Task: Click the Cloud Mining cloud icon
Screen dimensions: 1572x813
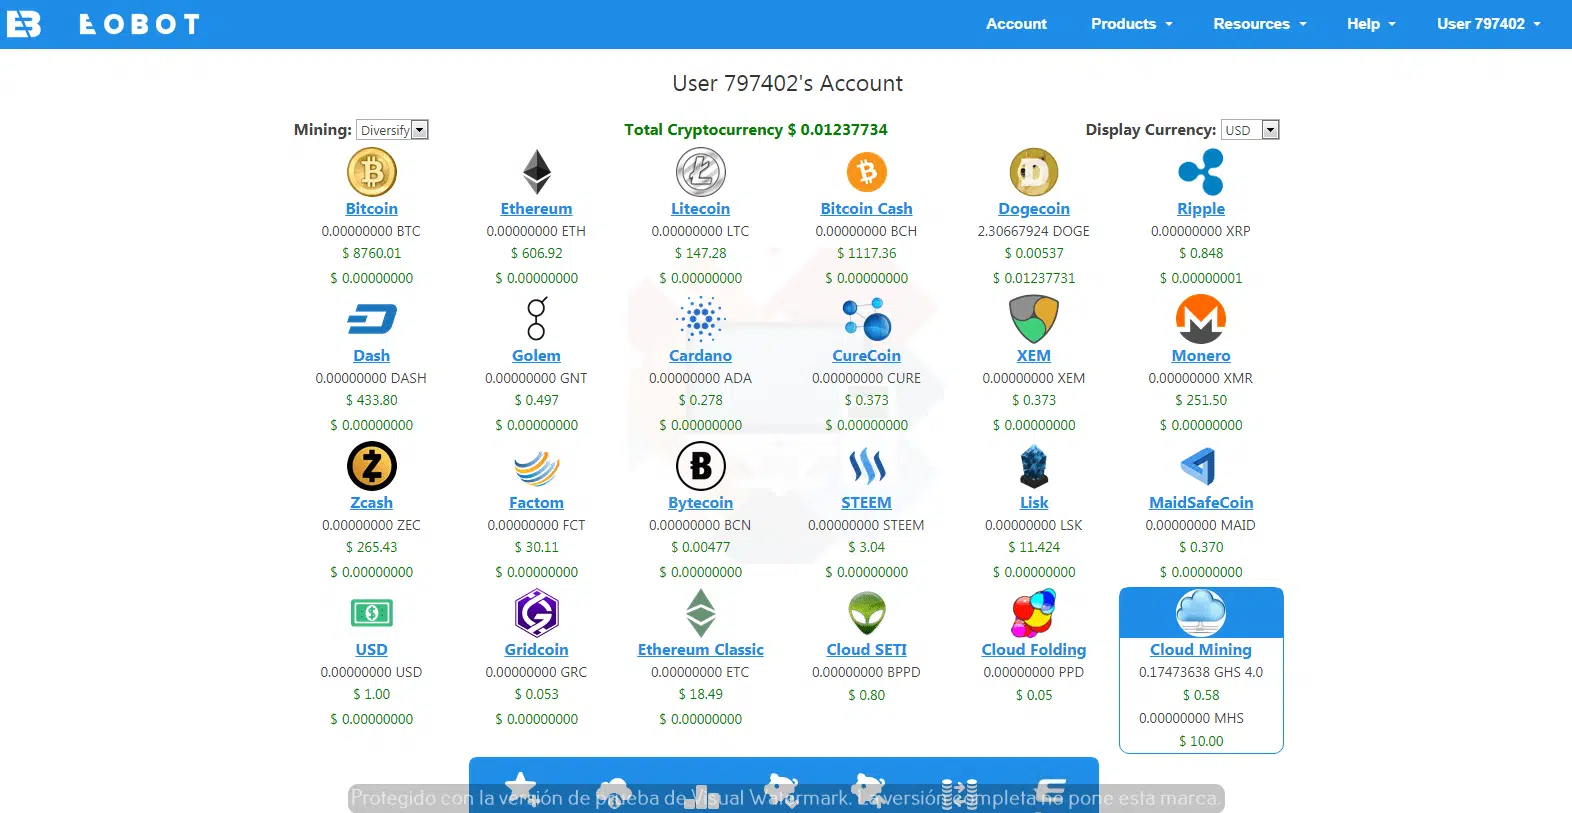Action: pyautogui.click(x=1201, y=613)
